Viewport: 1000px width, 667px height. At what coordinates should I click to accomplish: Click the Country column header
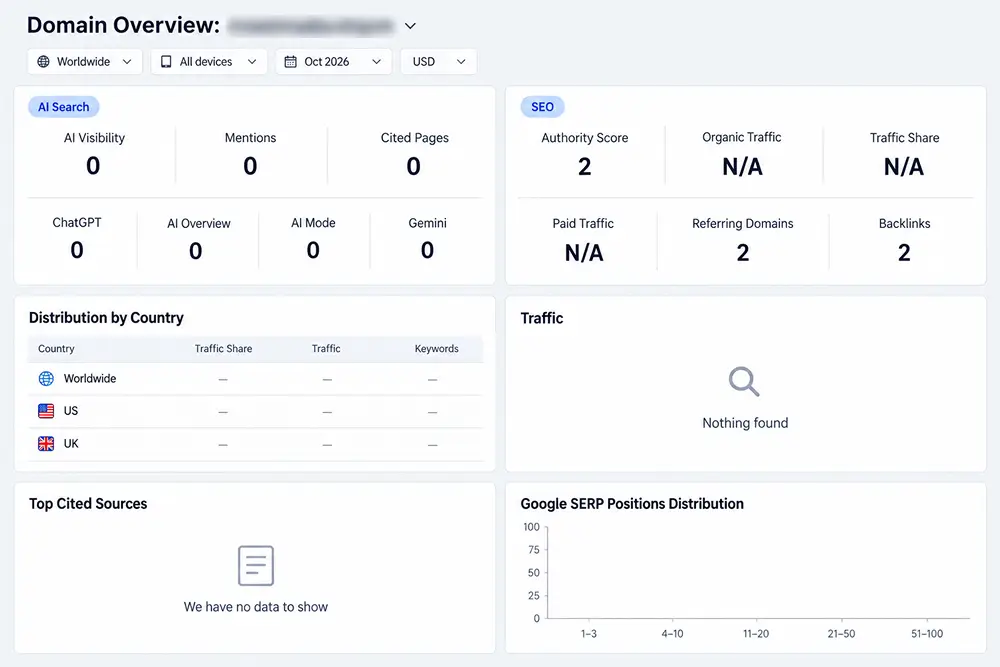56,349
